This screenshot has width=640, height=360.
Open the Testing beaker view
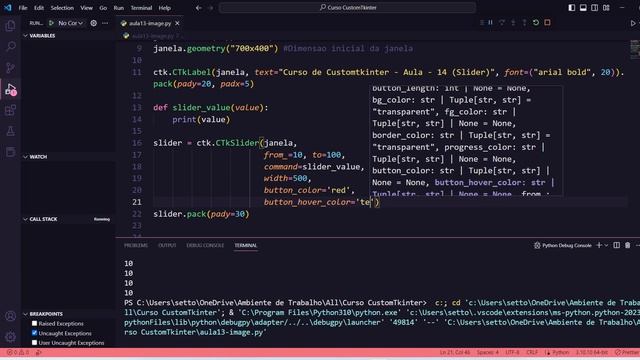pos(11,131)
